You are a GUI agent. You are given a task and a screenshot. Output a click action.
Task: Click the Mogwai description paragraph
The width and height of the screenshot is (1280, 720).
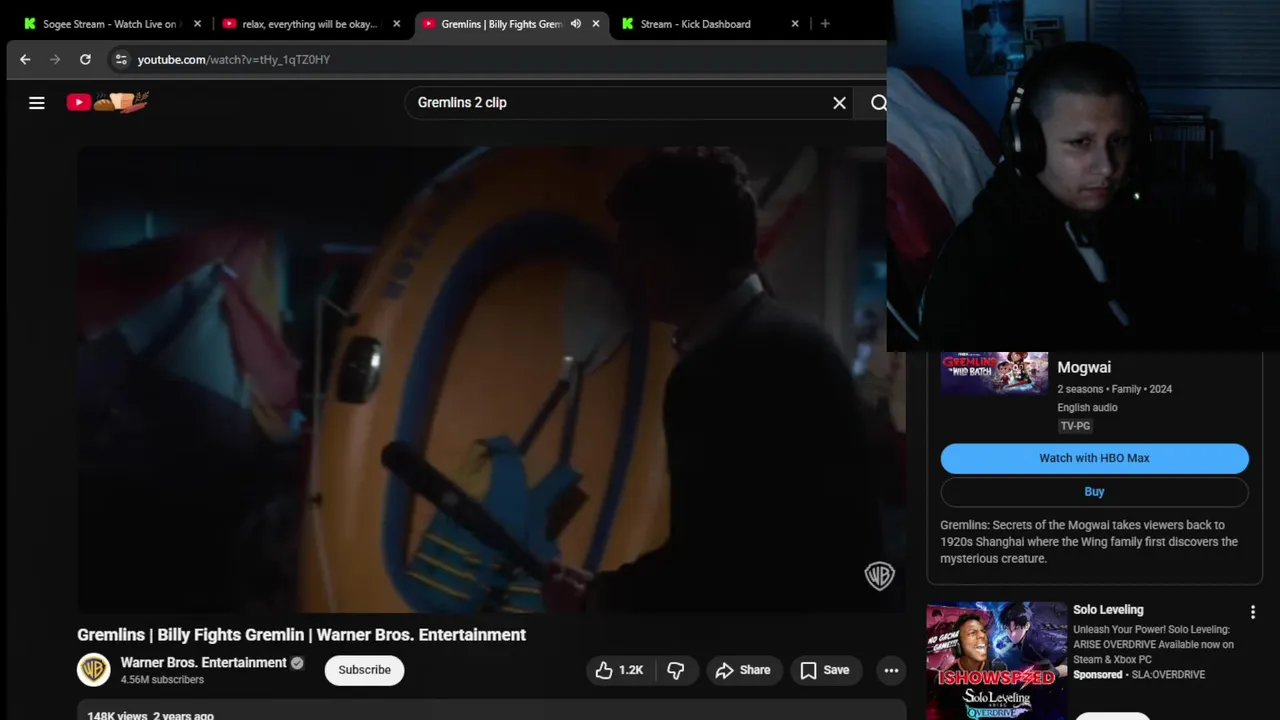(x=1089, y=542)
